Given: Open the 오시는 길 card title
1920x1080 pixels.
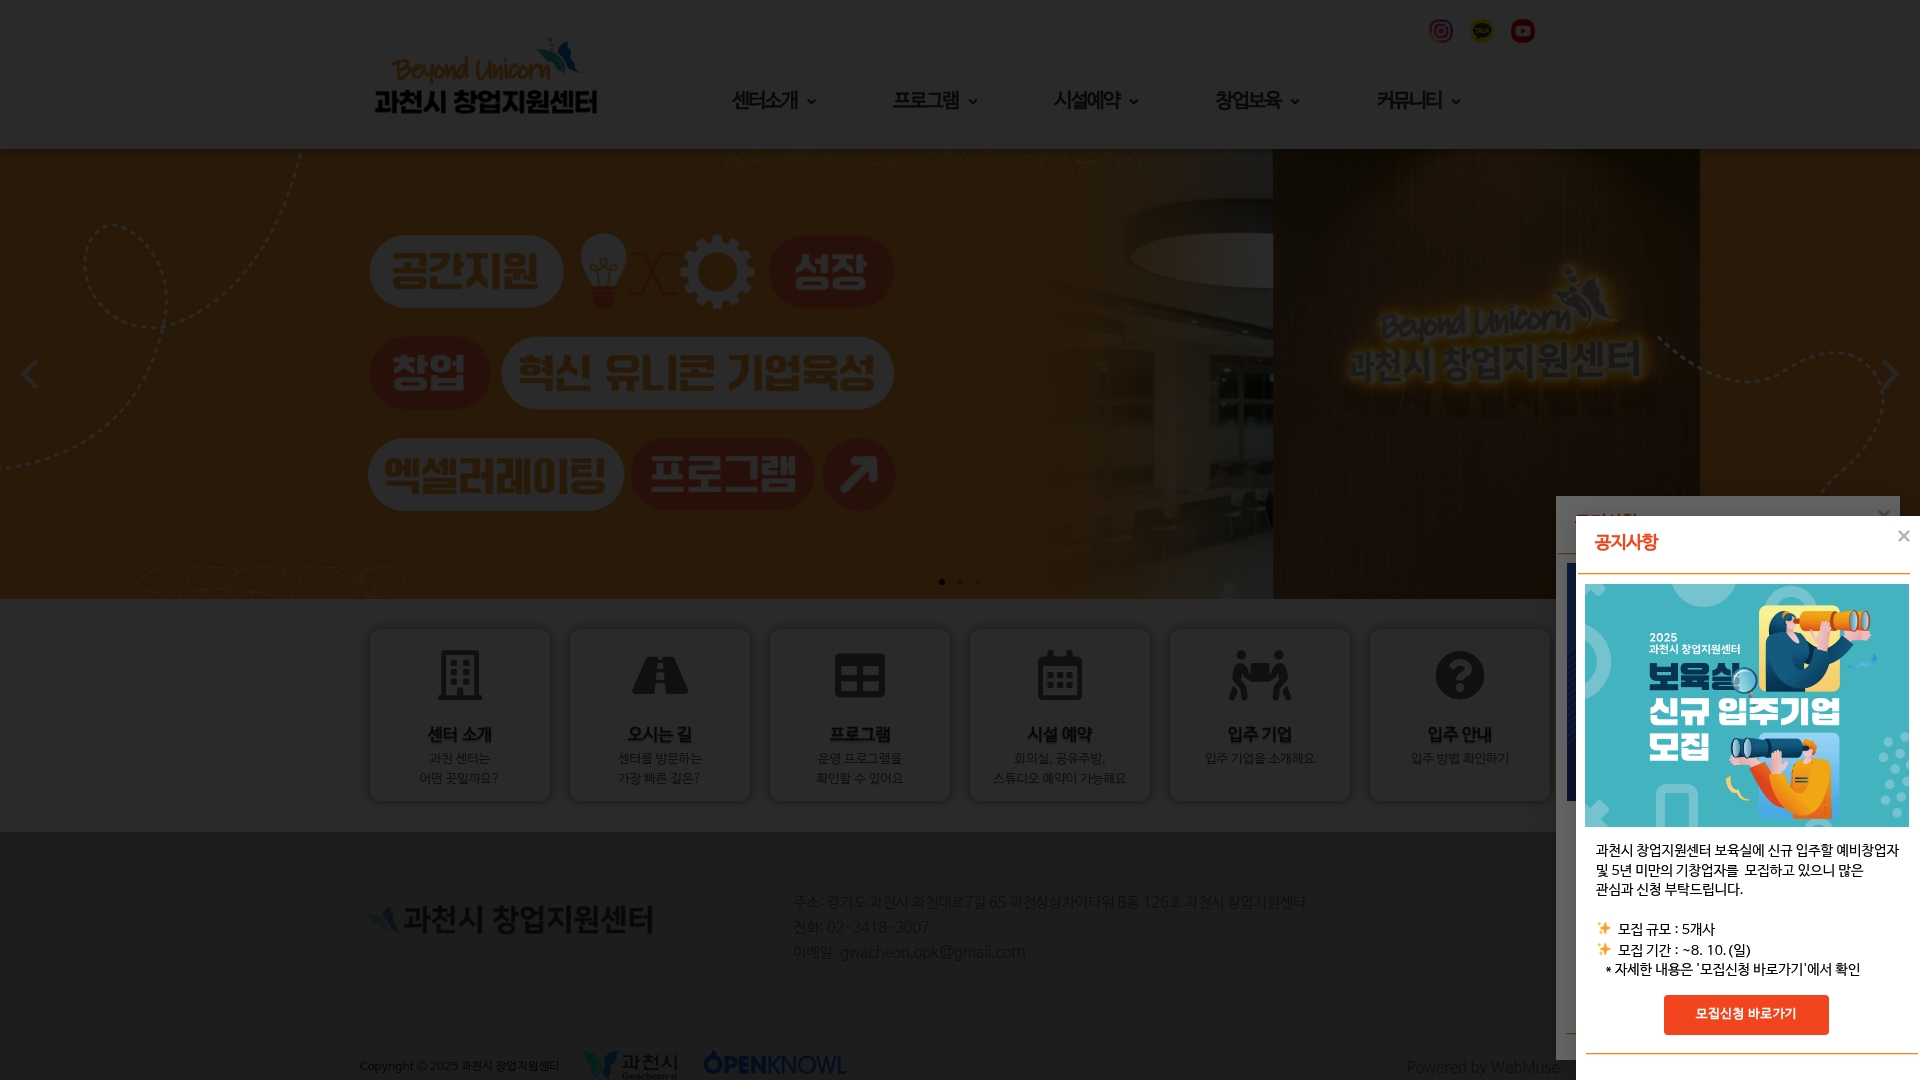Looking at the screenshot, I should (660, 734).
